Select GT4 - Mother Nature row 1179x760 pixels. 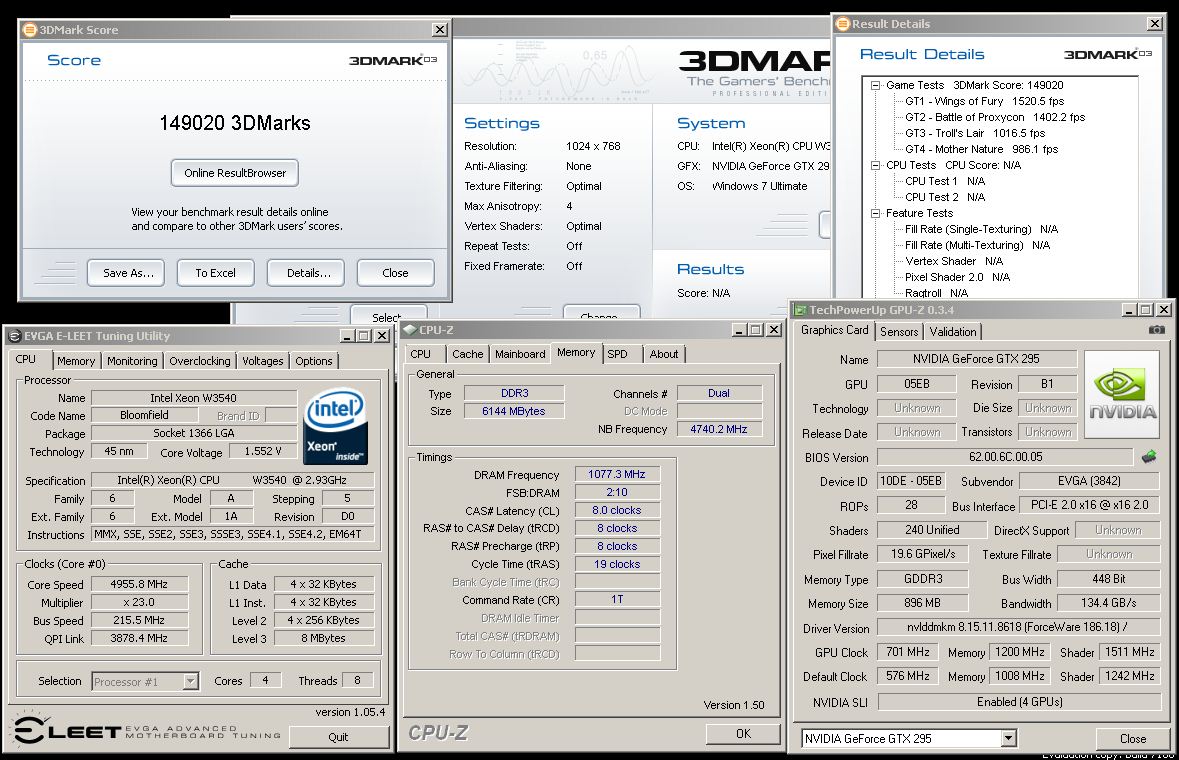981,150
